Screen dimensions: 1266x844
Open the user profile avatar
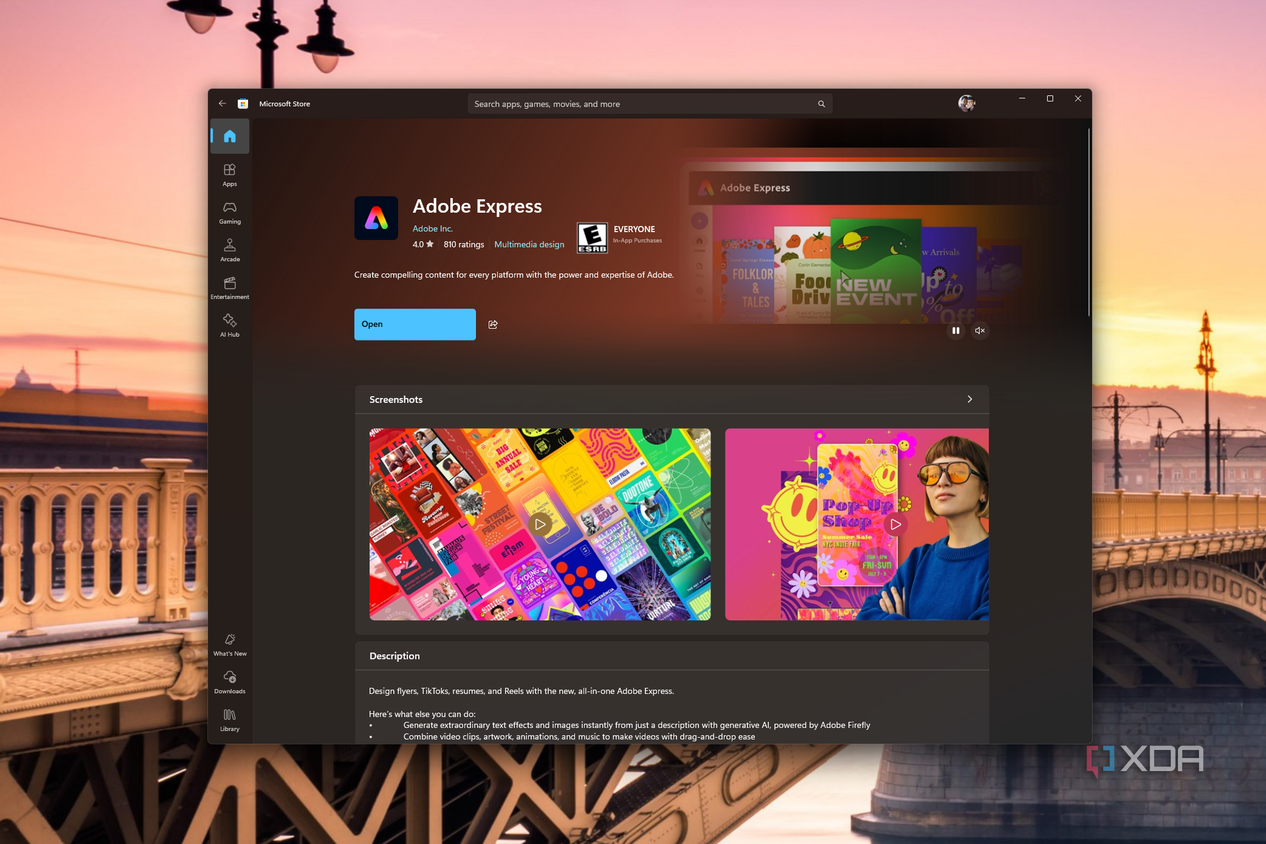tap(966, 103)
